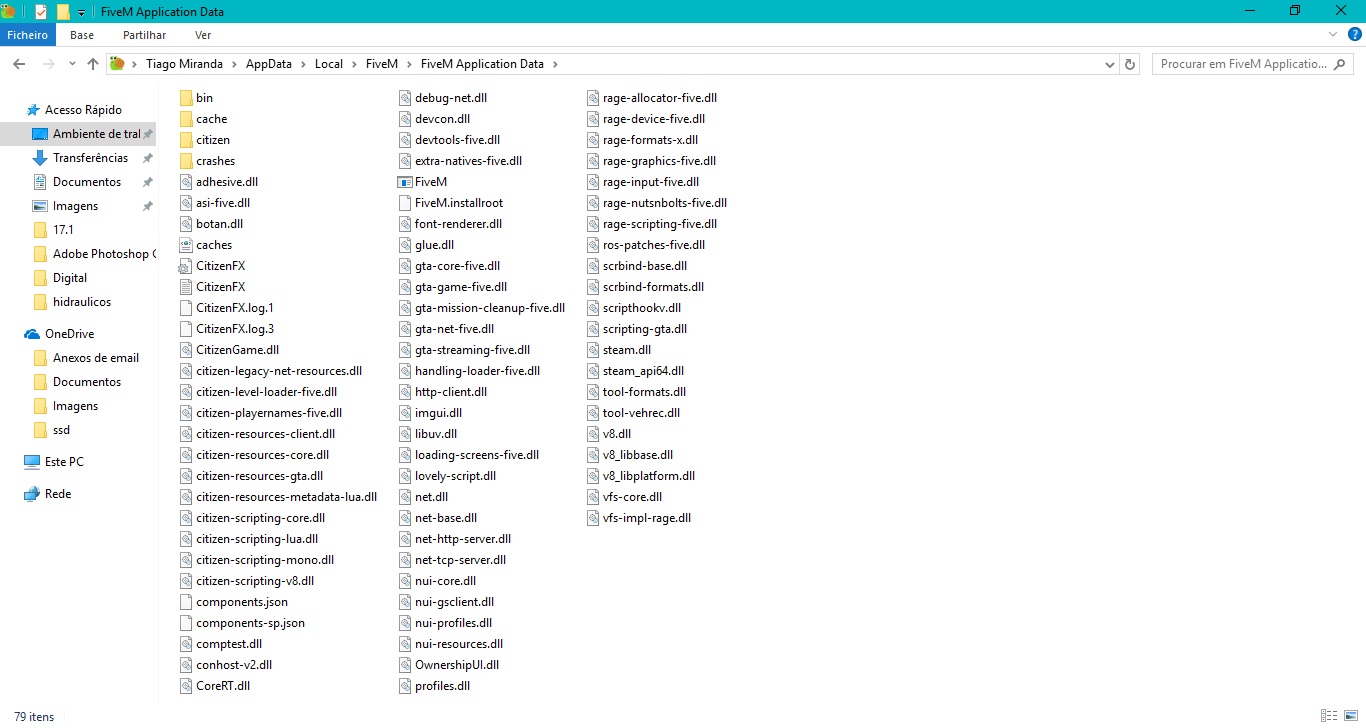This screenshot has height=728, width=1366.
Task: Go up one folder level arrow
Action: click(x=93, y=64)
